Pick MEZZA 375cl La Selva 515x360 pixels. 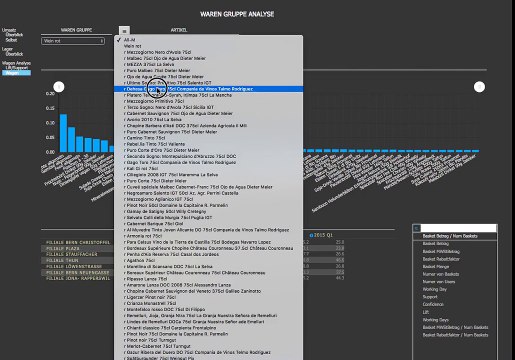208,64
